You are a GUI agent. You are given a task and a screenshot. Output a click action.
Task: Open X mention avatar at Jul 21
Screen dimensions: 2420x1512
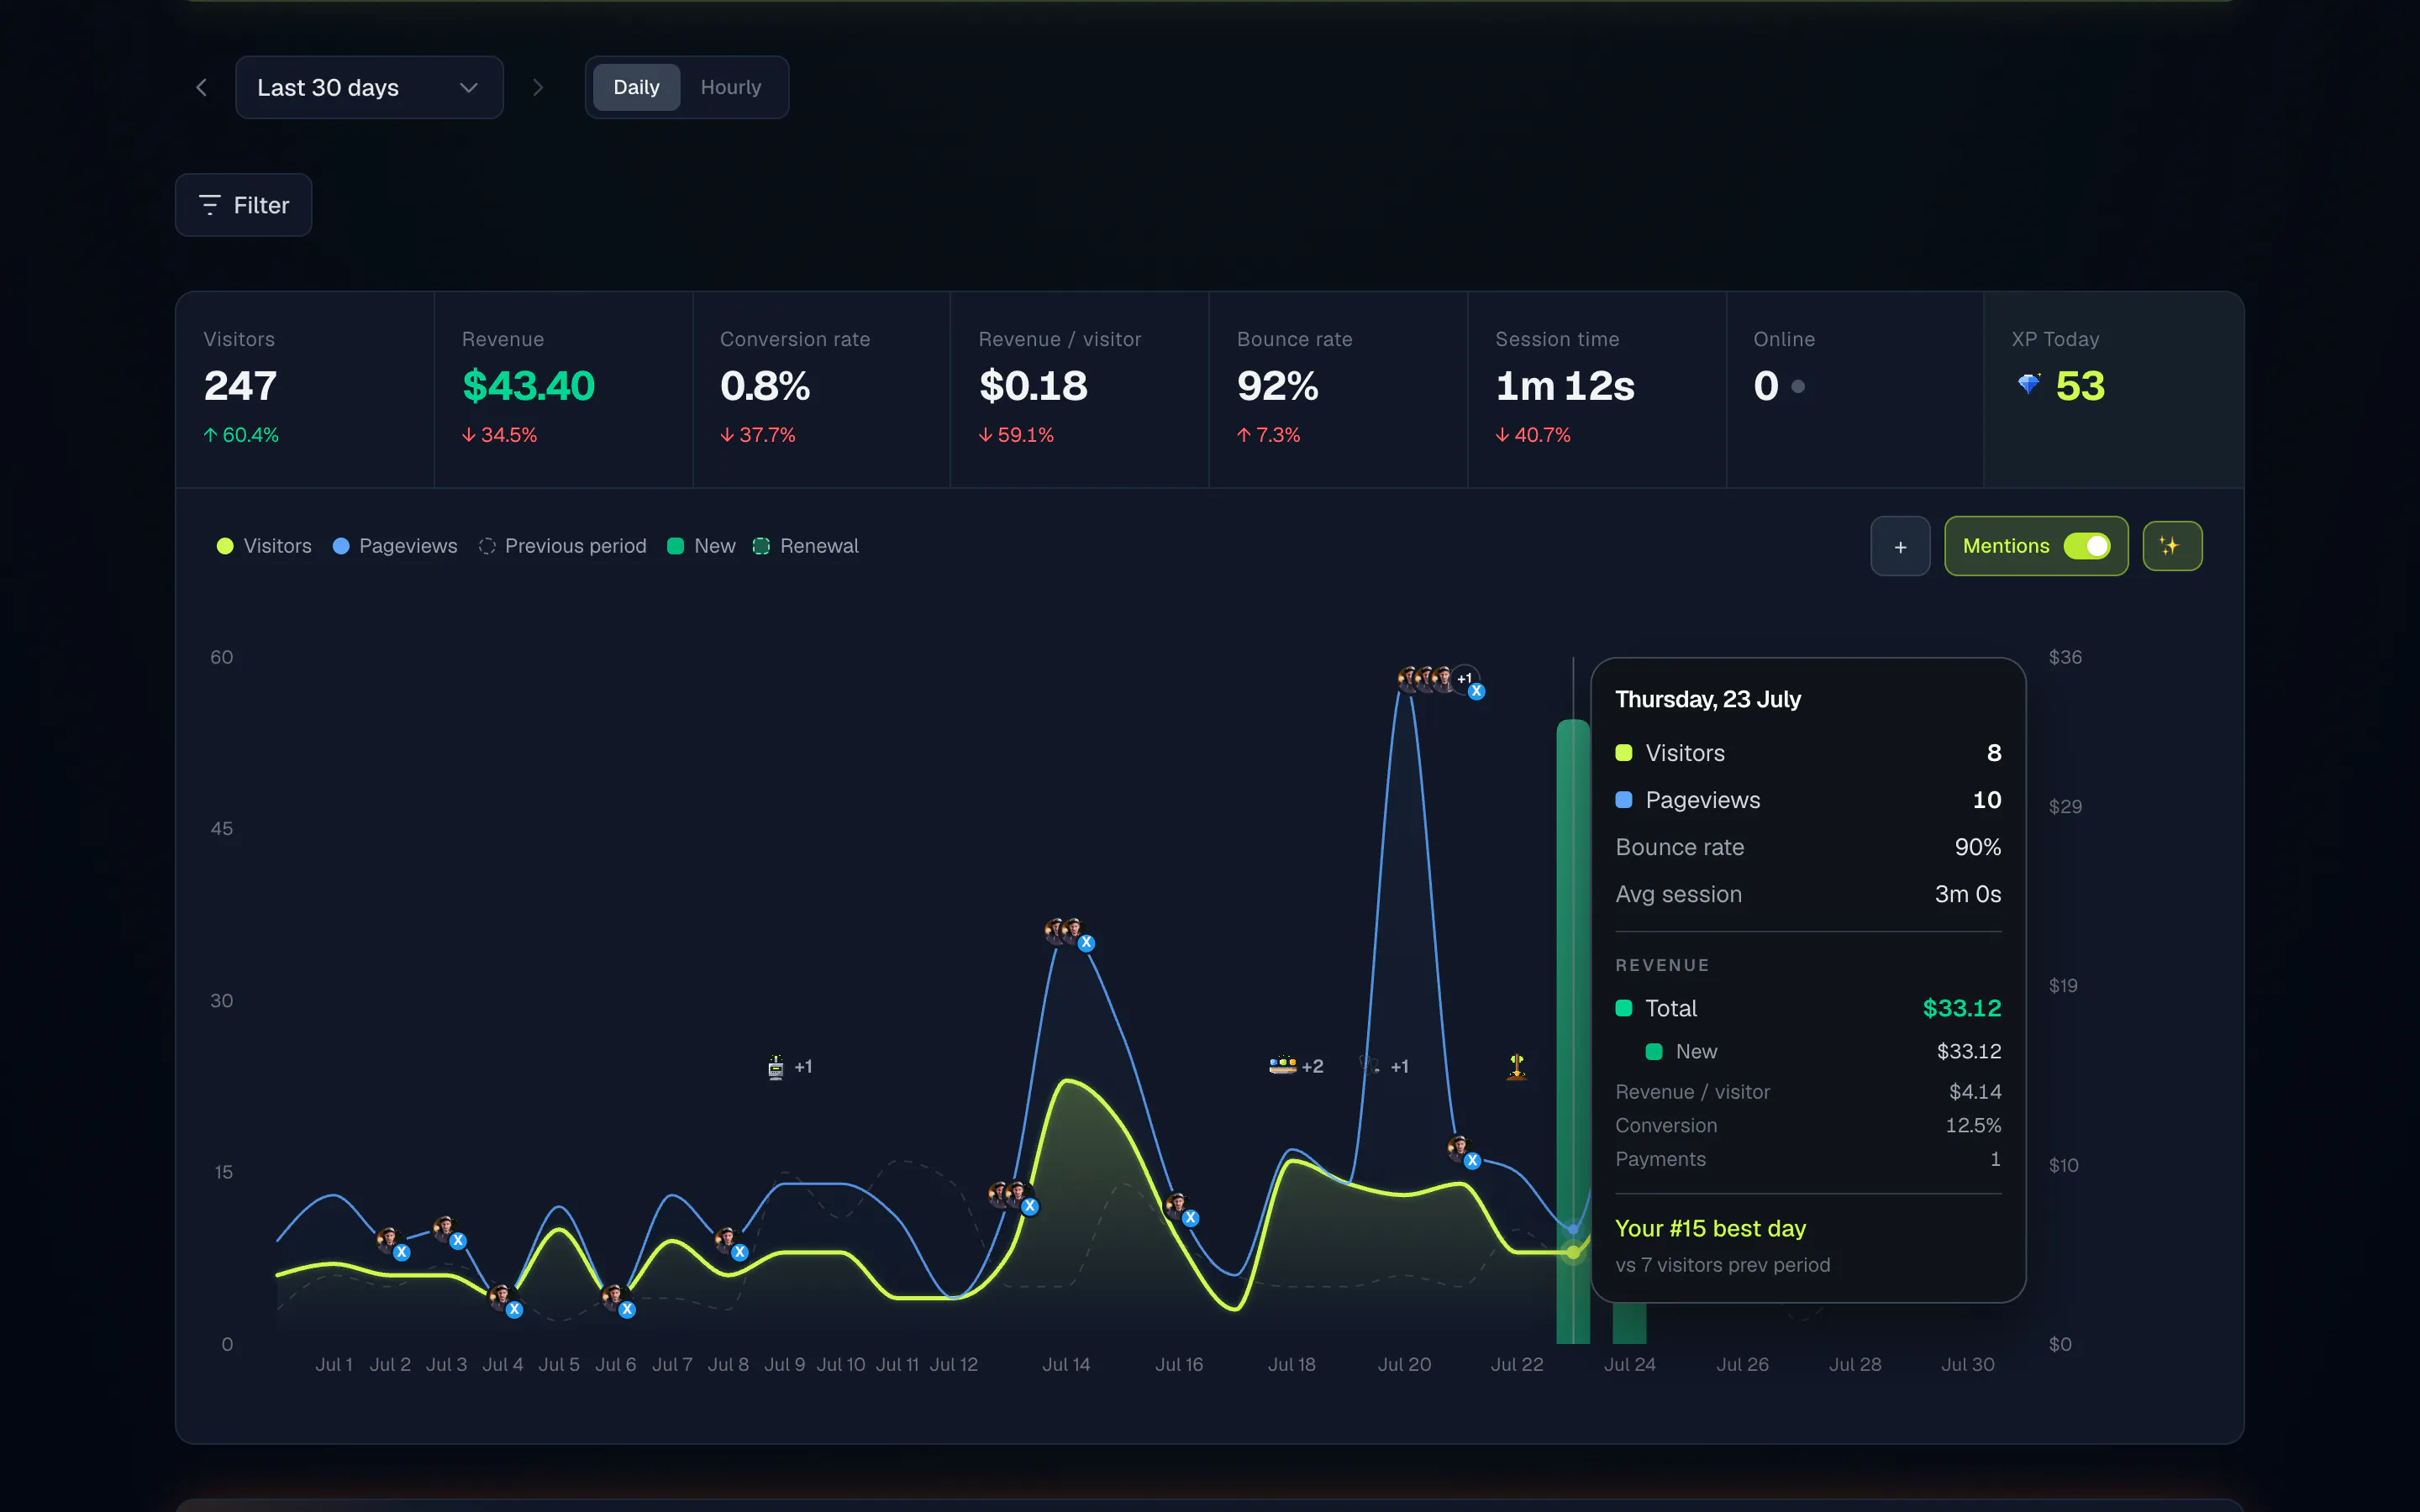pos(1463,1151)
